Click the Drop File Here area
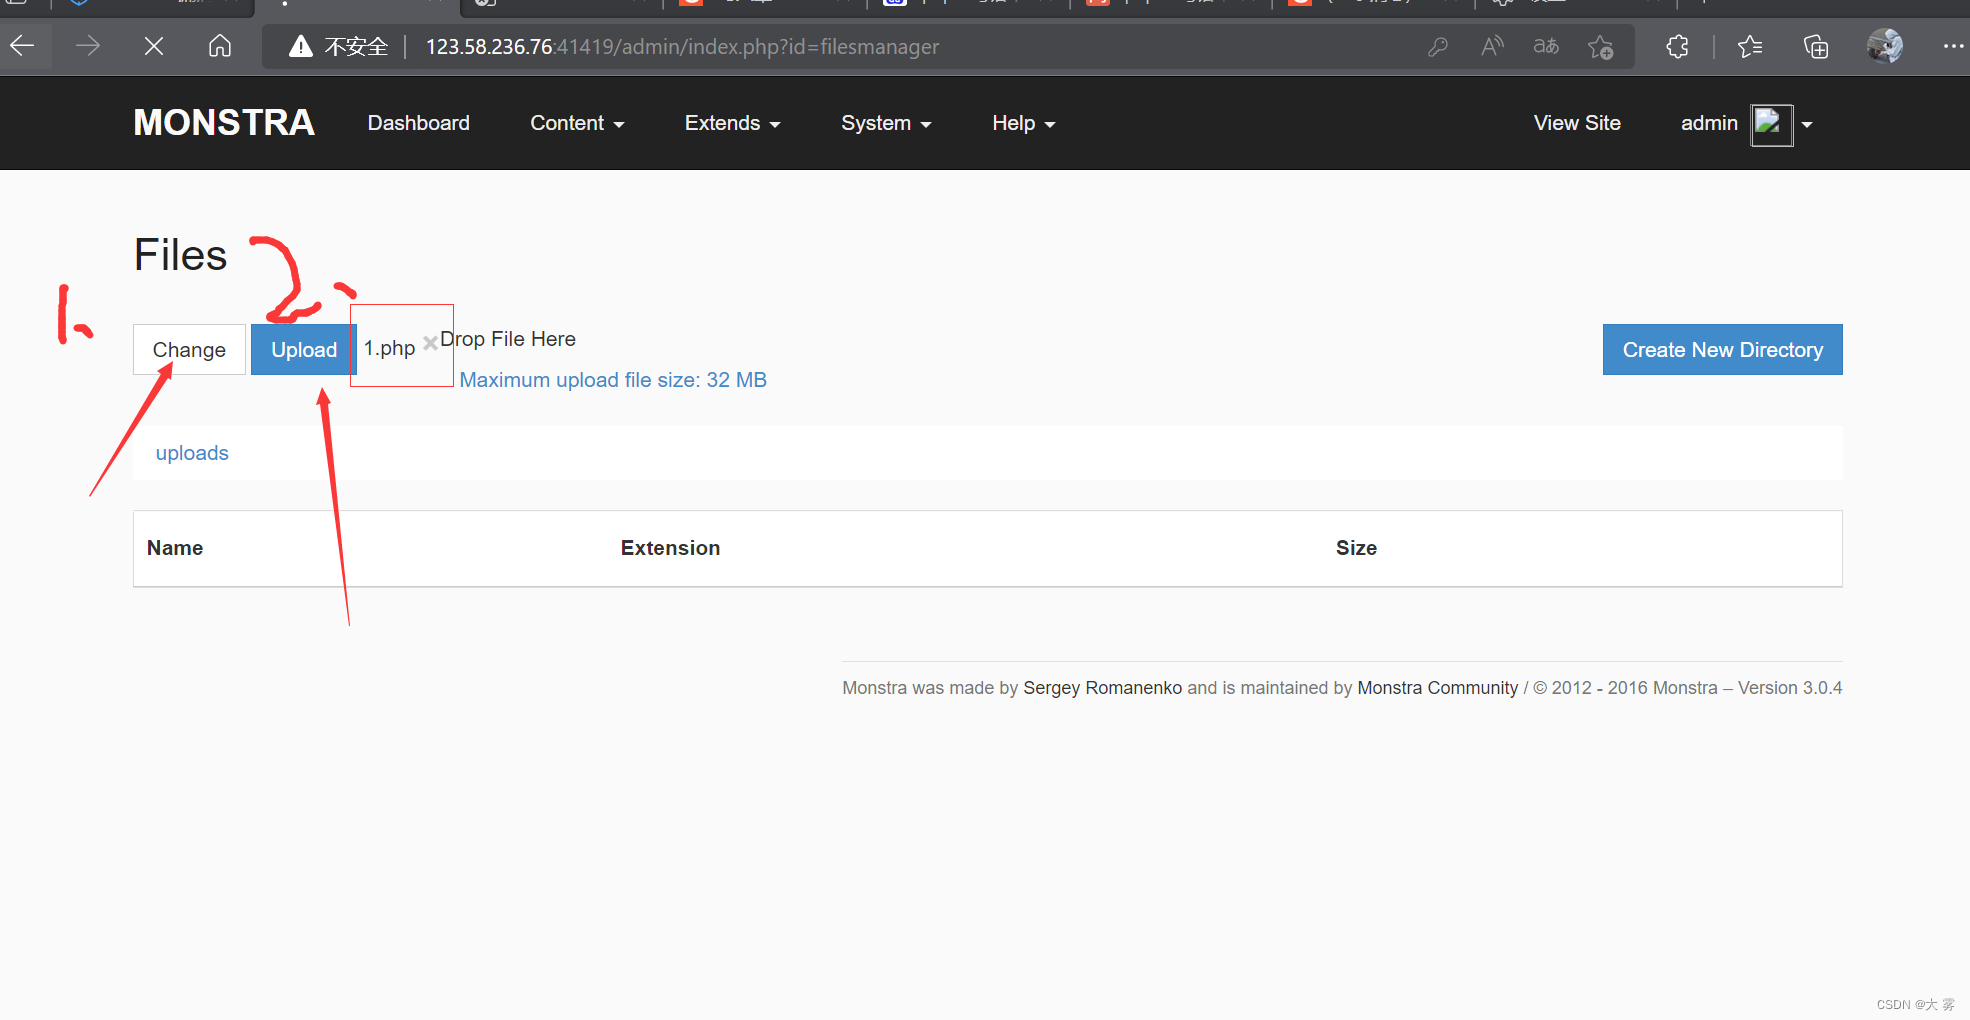The height and width of the screenshot is (1020, 1970). click(x=508, y=339)
